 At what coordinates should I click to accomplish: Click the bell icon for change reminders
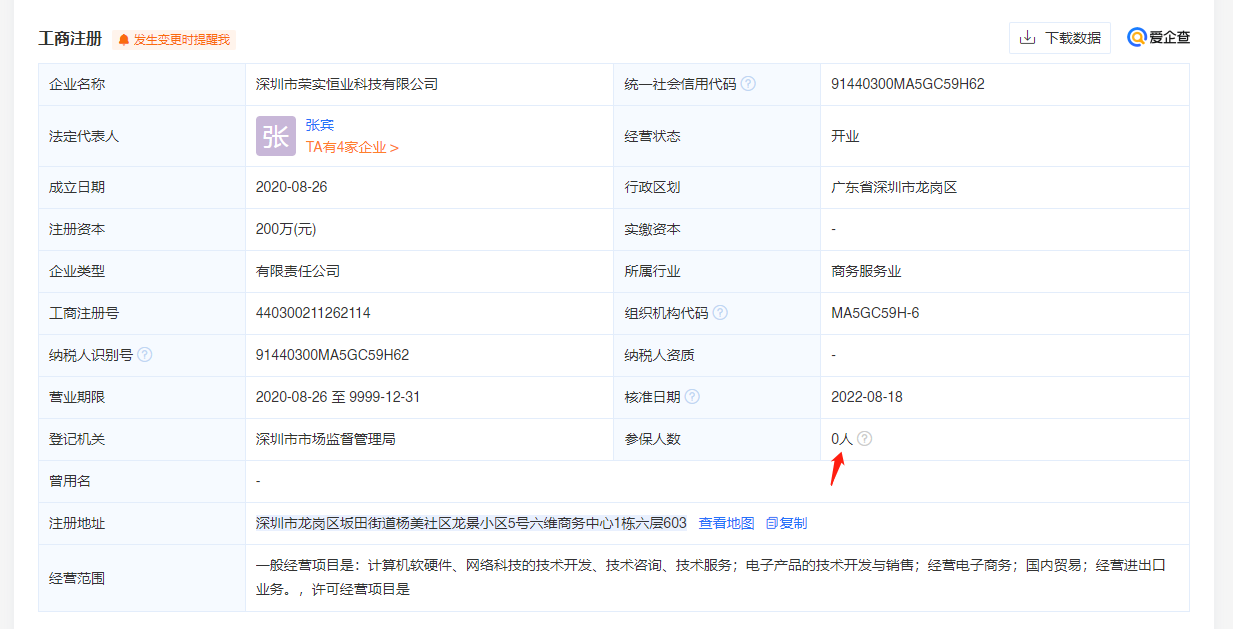click(x=124, y=40)
